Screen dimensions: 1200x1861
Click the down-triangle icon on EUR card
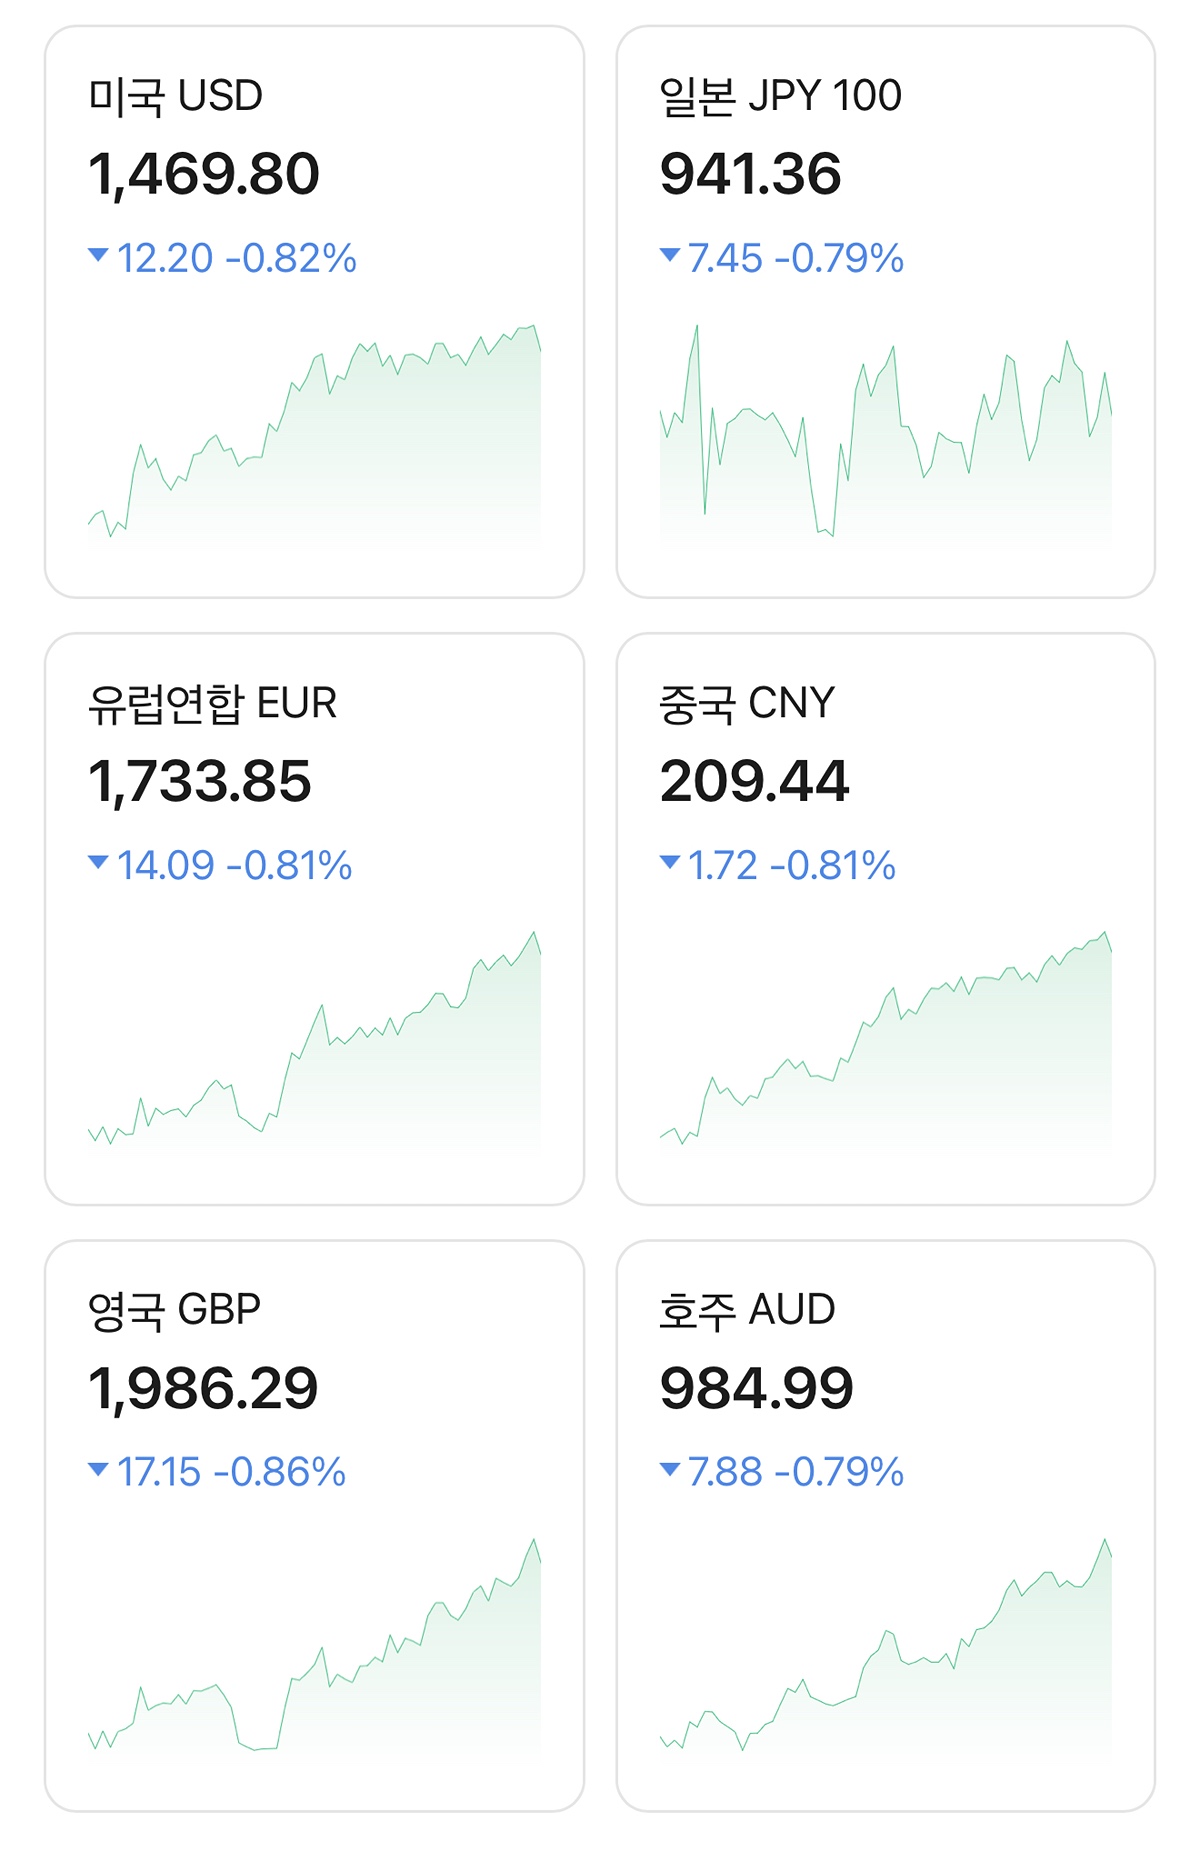click(x=98, y=862)
